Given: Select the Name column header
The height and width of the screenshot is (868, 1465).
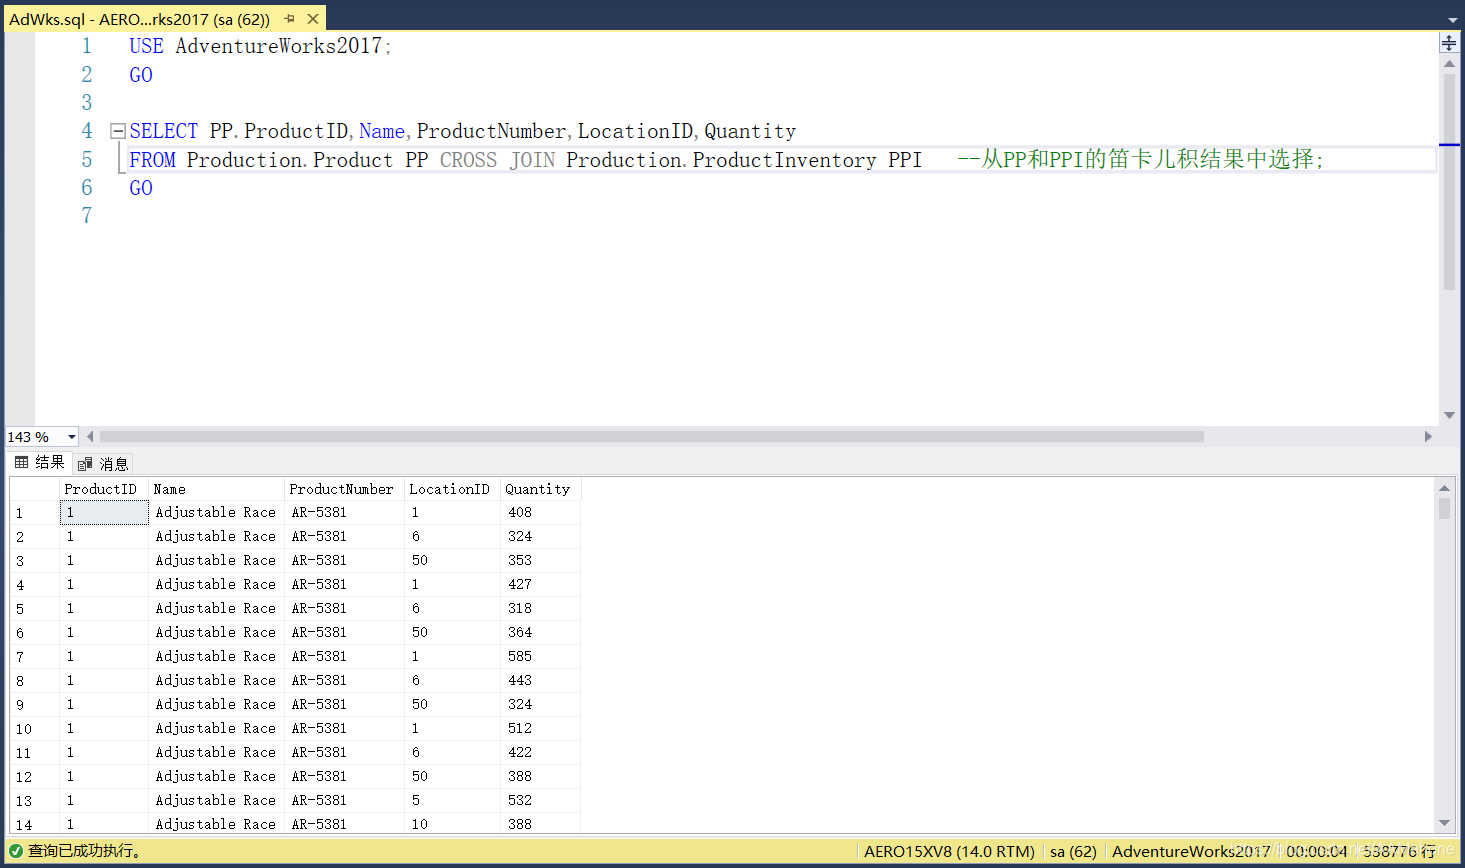Looking at the screenshot, I should (217, 489).
